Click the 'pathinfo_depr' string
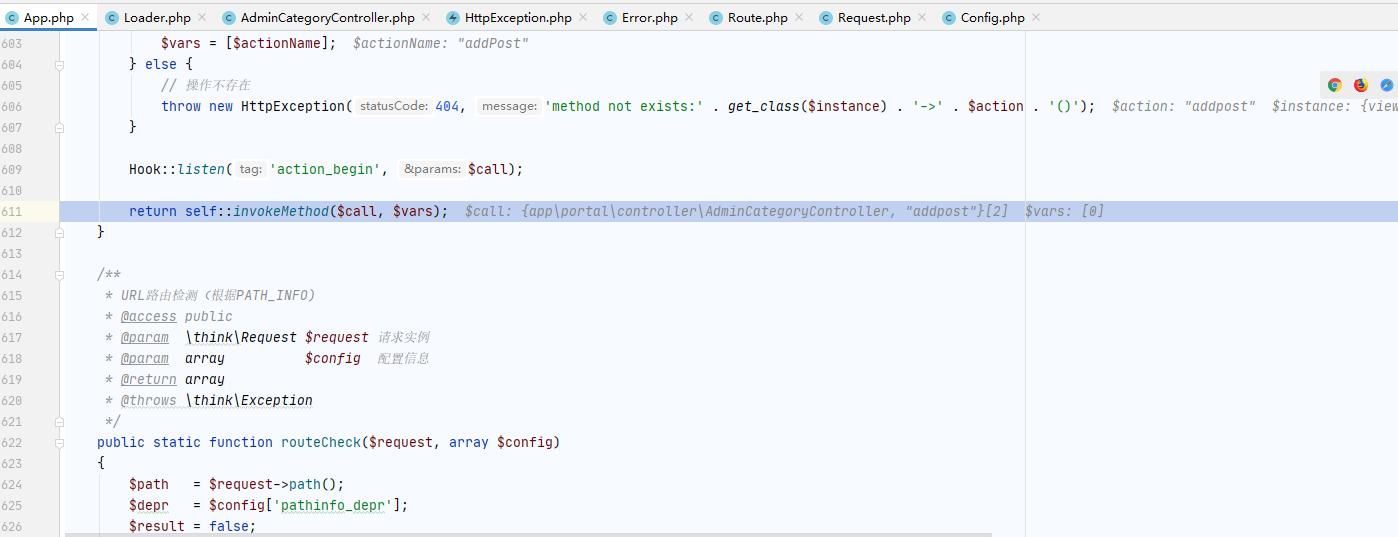 tap(337, 505)
